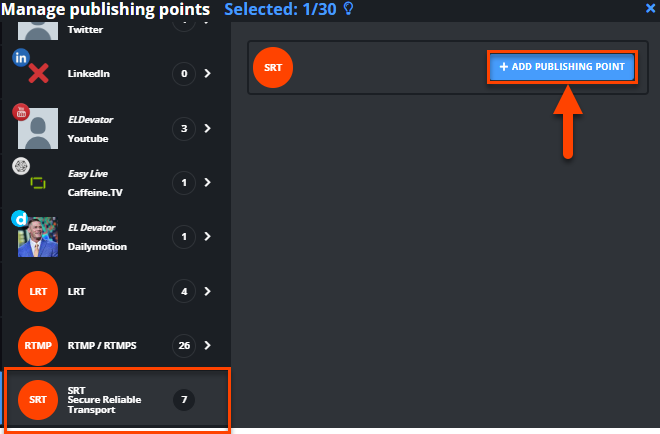Click the Dailymotion badge icon
Viewport: 660px width, 434px height.
pos(19,218)
